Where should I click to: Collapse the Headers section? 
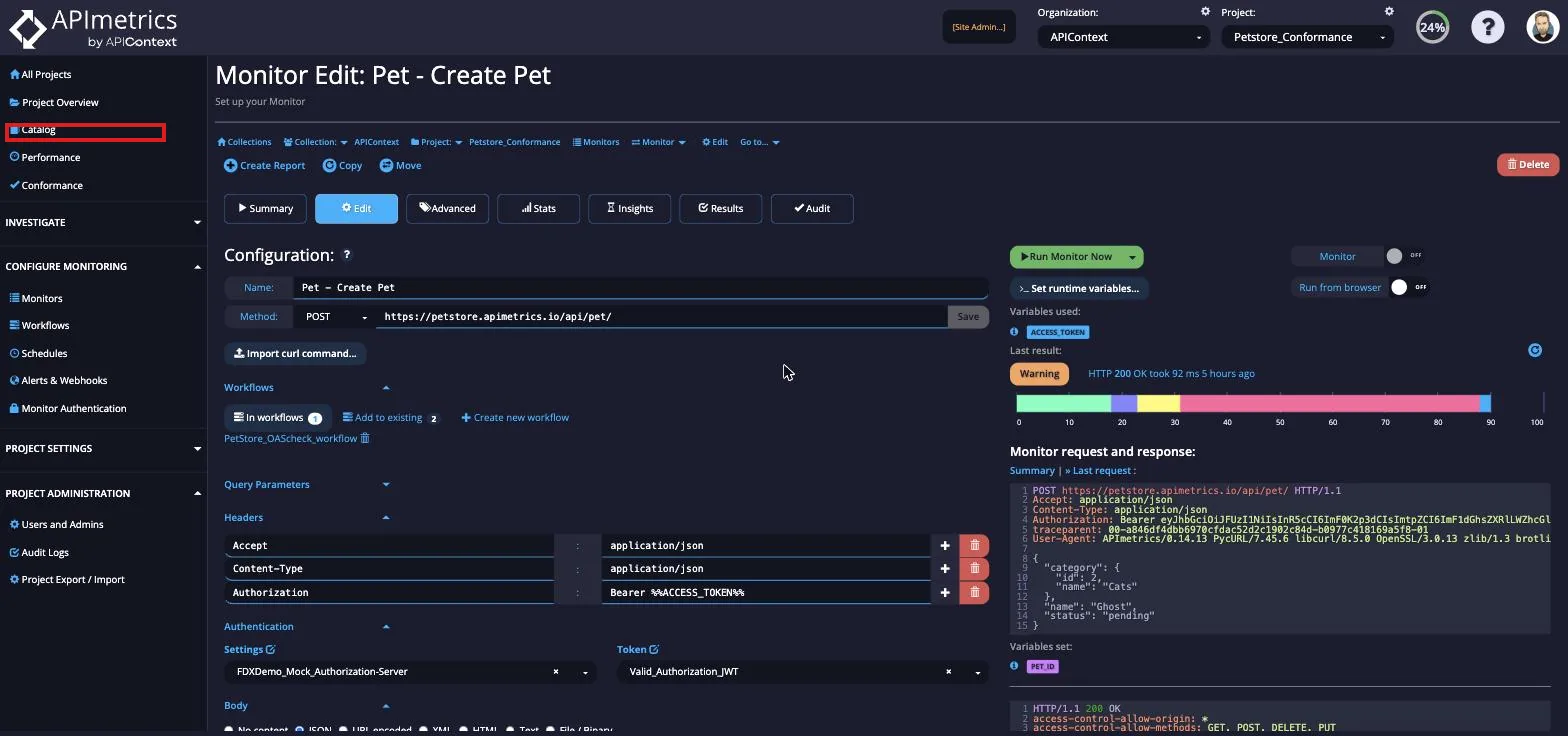pos(307,517)
